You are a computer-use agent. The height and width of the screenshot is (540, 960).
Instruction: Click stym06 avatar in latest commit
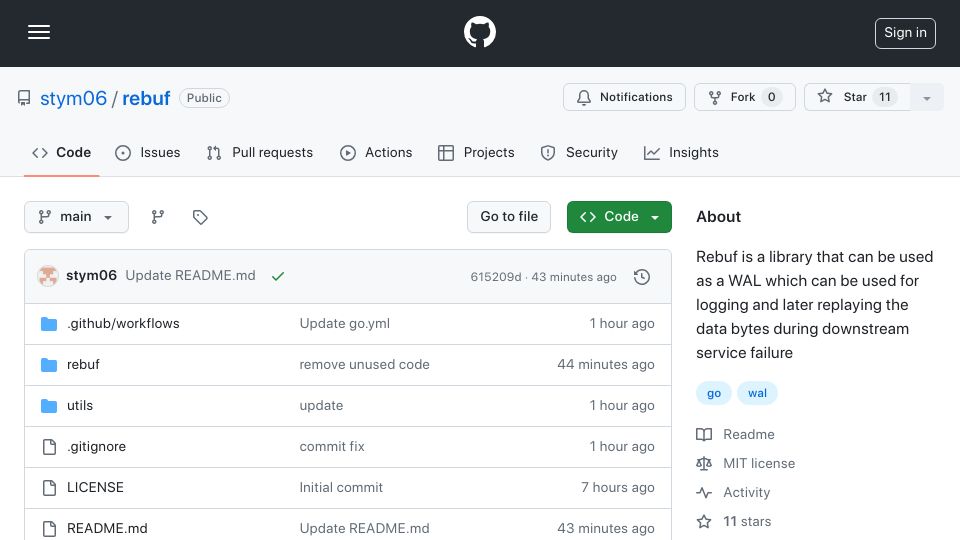click(x=48, y=276)
